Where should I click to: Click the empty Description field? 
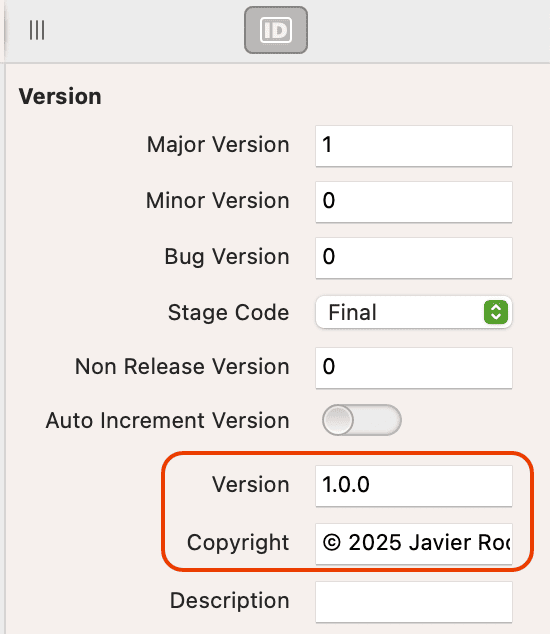coord(414,602)
